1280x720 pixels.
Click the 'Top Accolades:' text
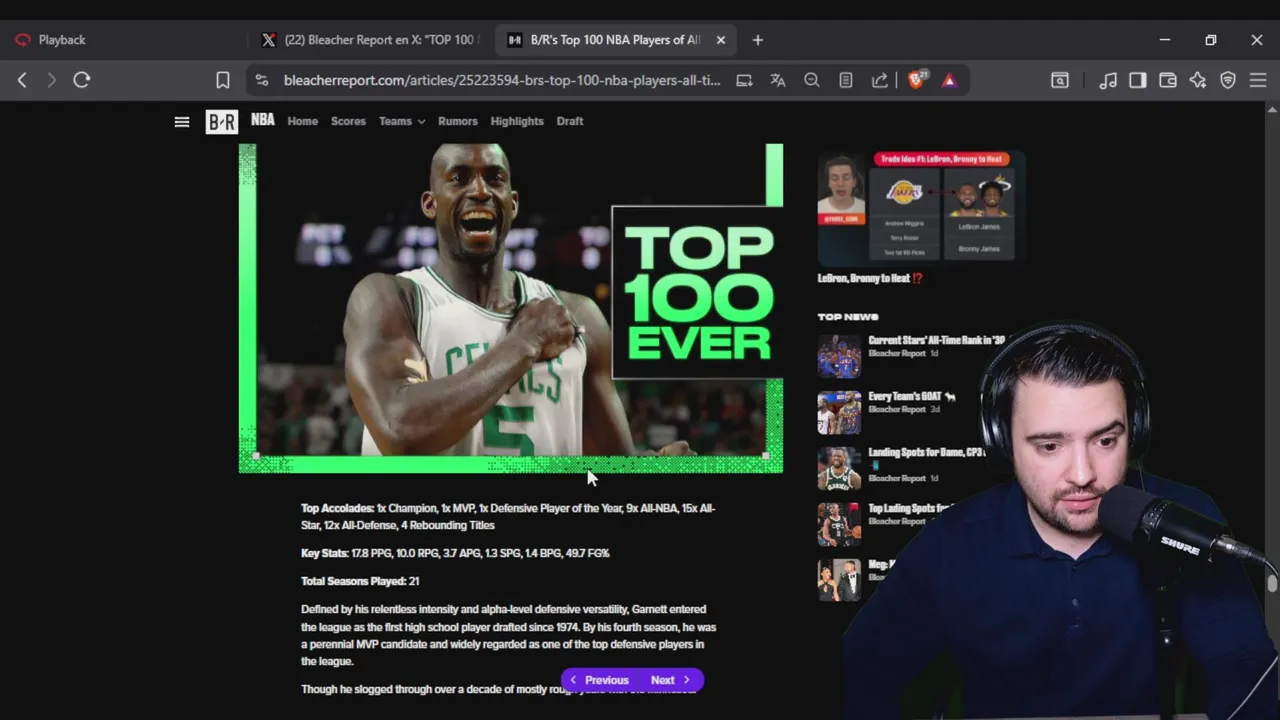338,508
